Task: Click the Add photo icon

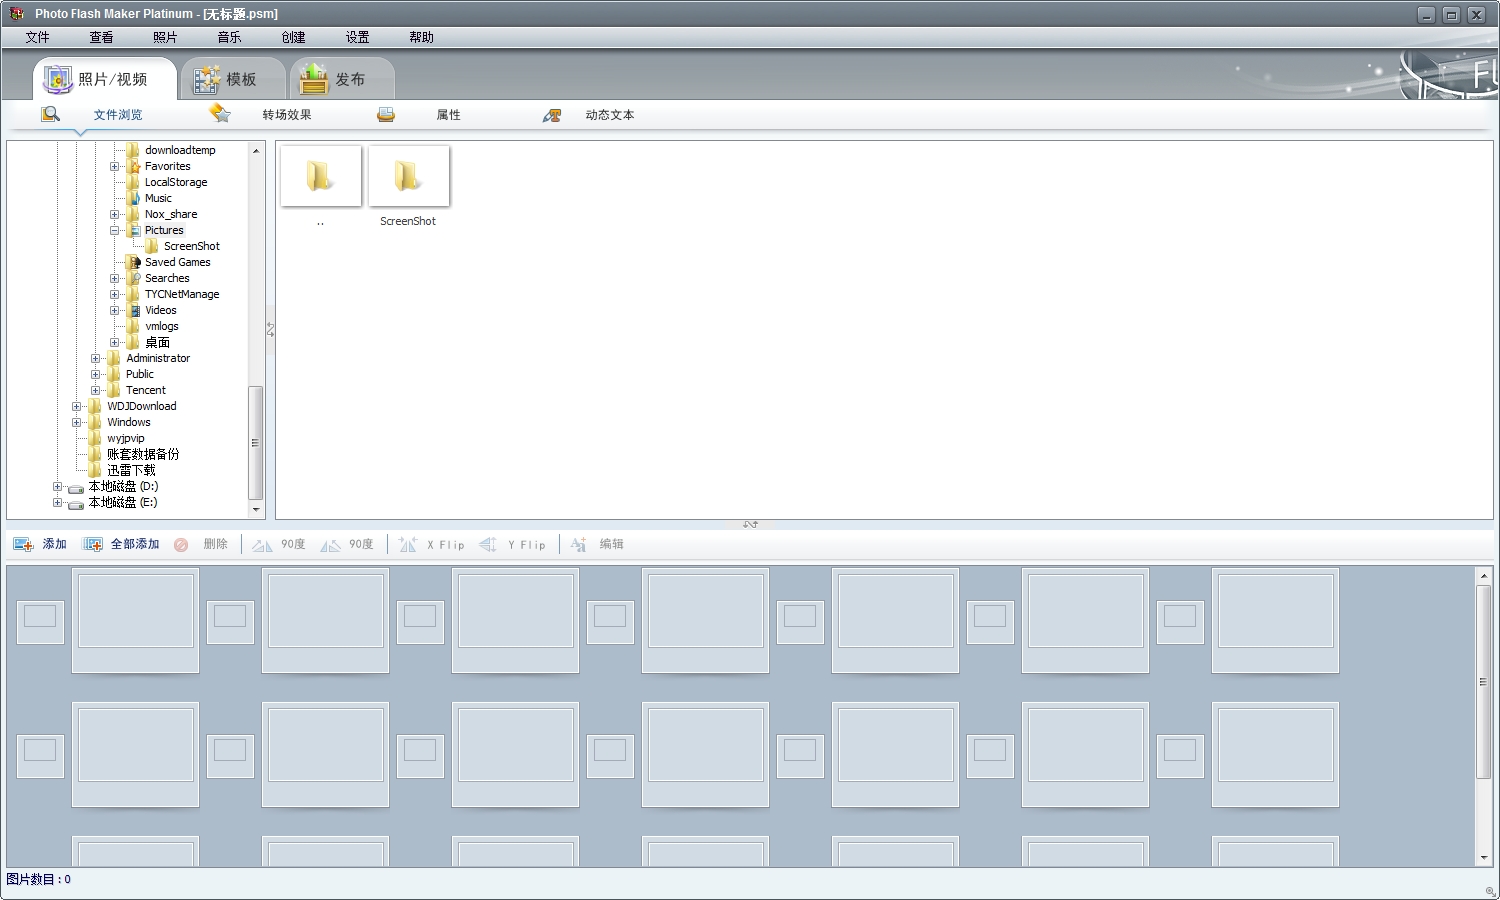Action: tap(23, 544)
